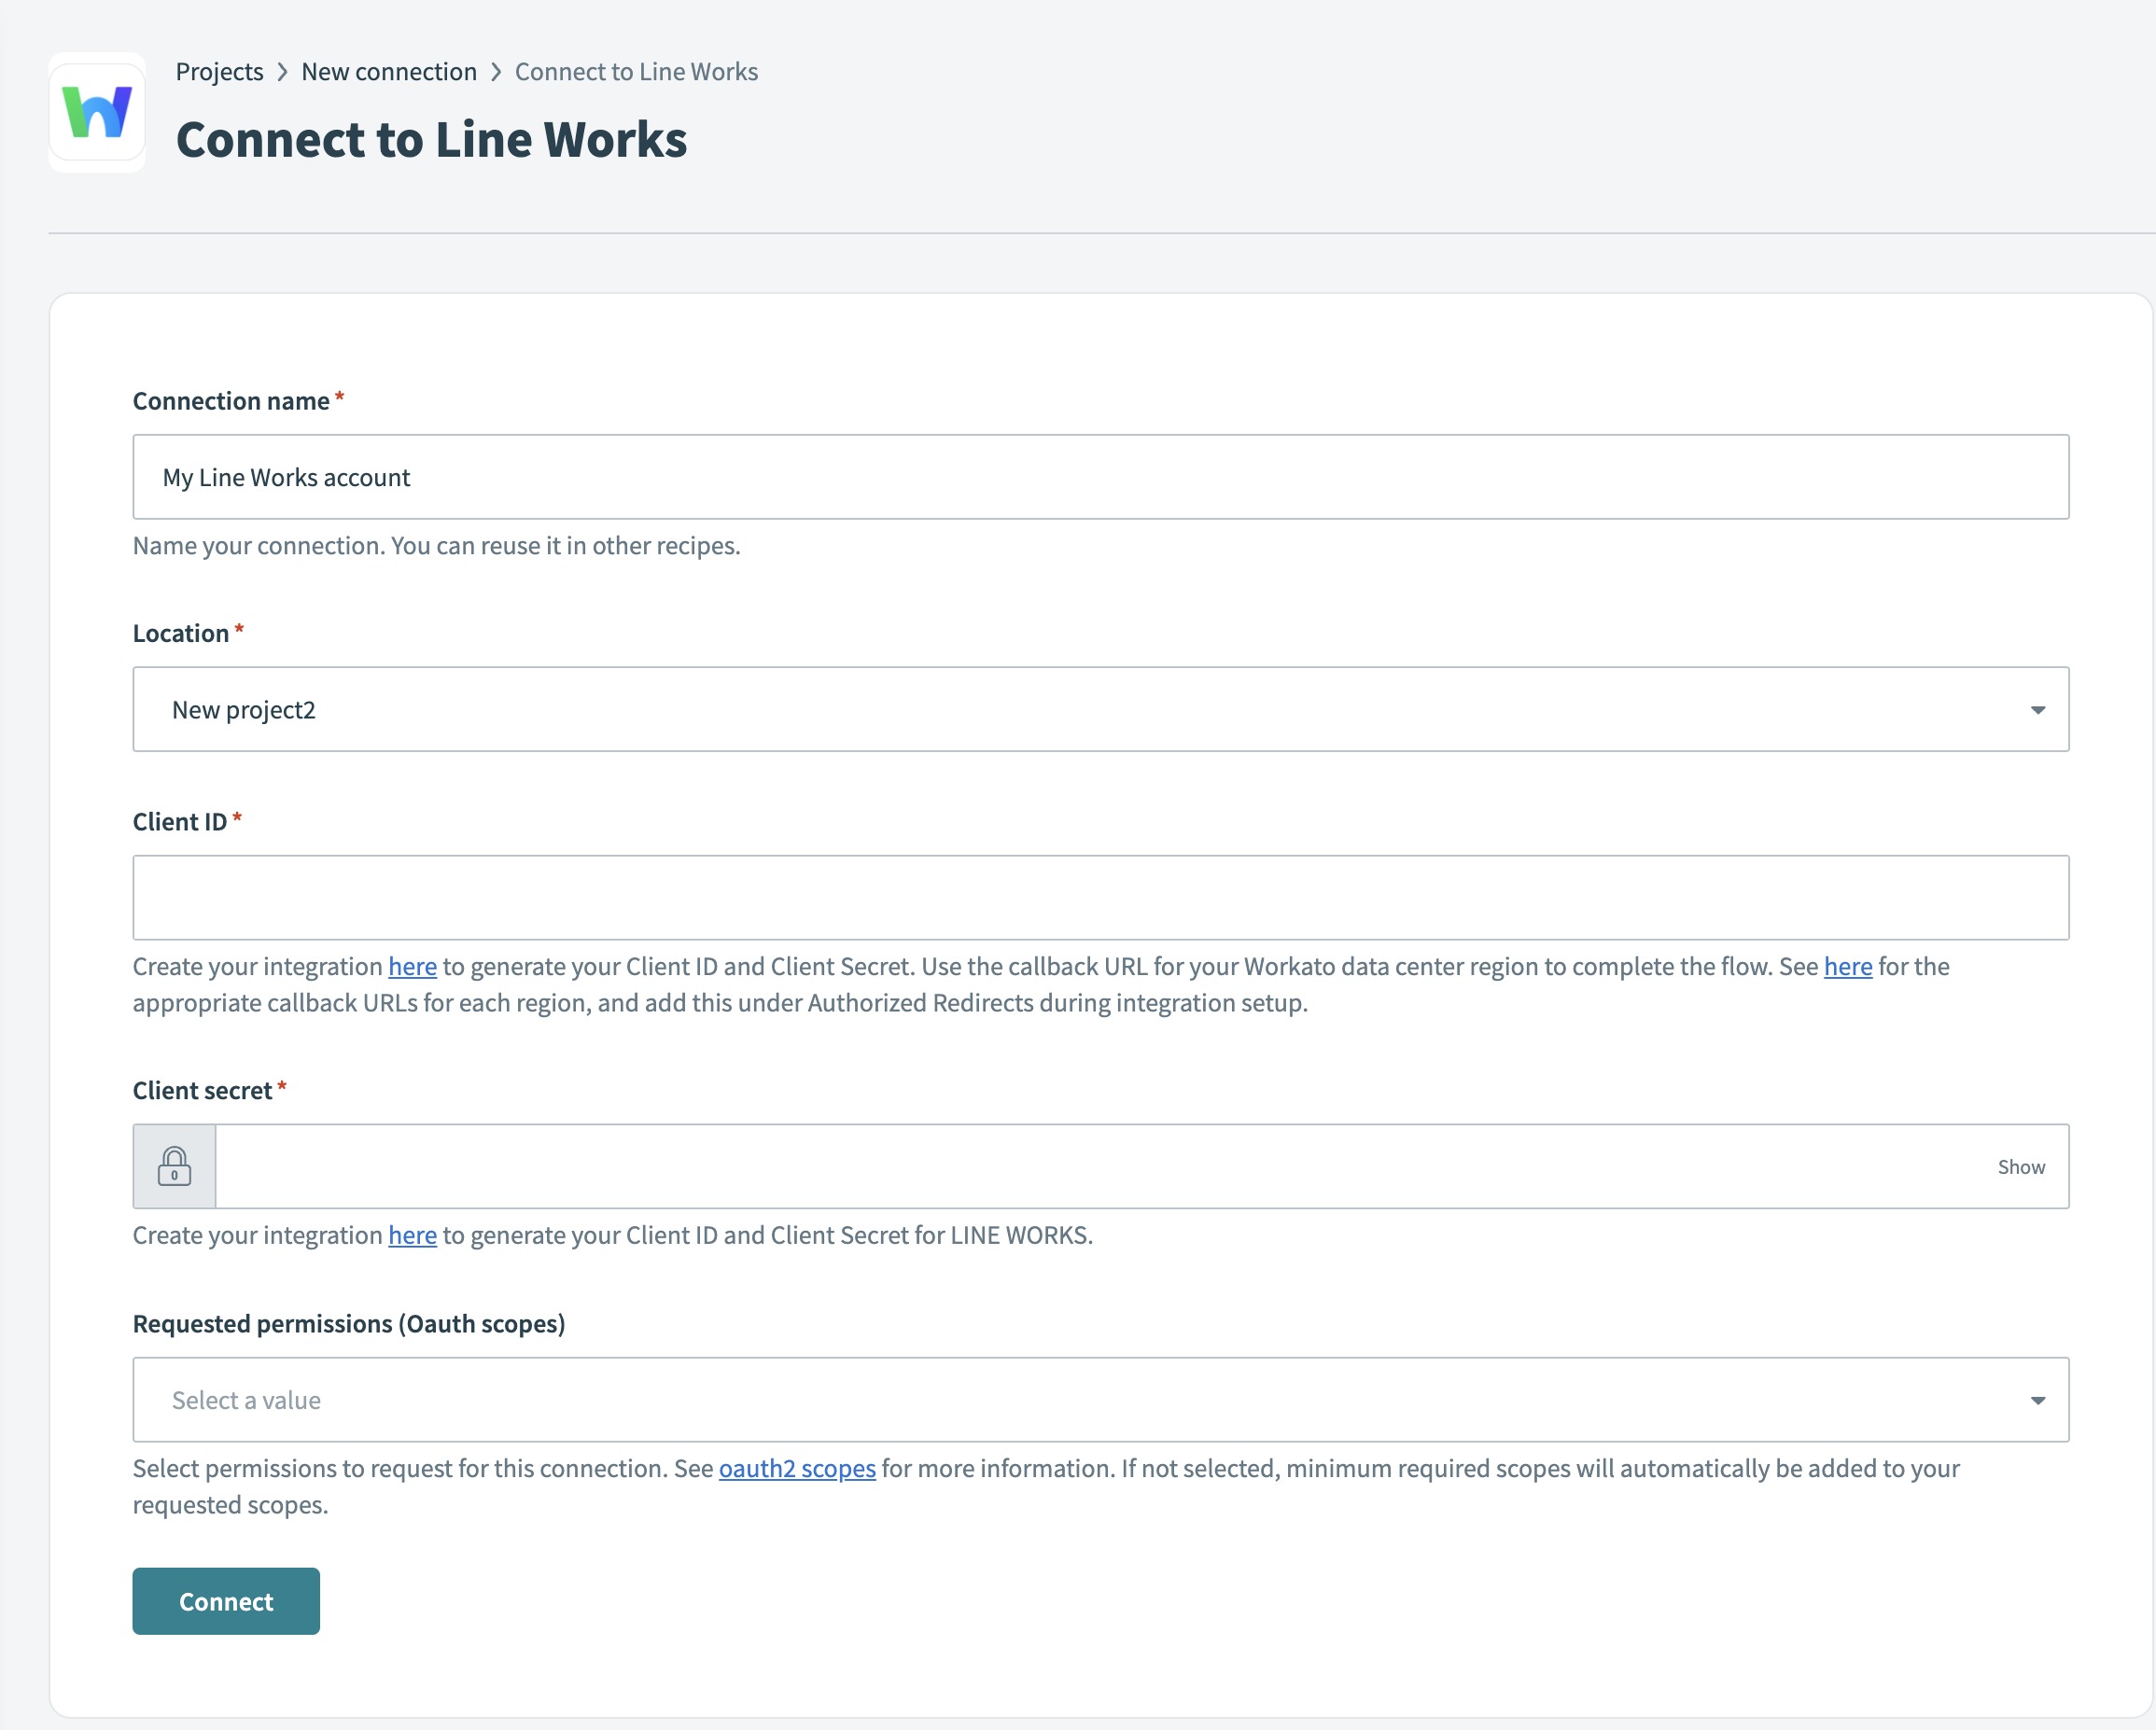
Task: Select the My Line Works account text
Action: pyautogui.click(x=287, y=477)
